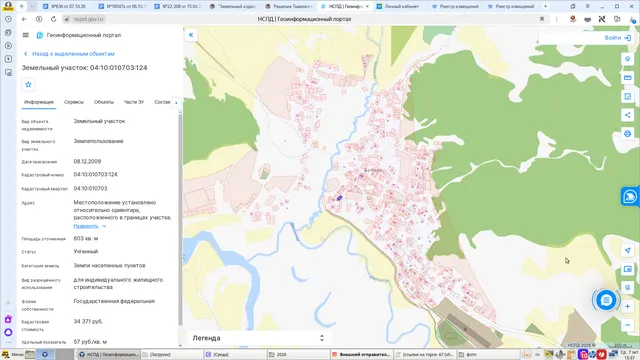Select the measure ruler tool
Image resolution: width=640 pixels, height=360 pixels.
(x=628, y=78)
